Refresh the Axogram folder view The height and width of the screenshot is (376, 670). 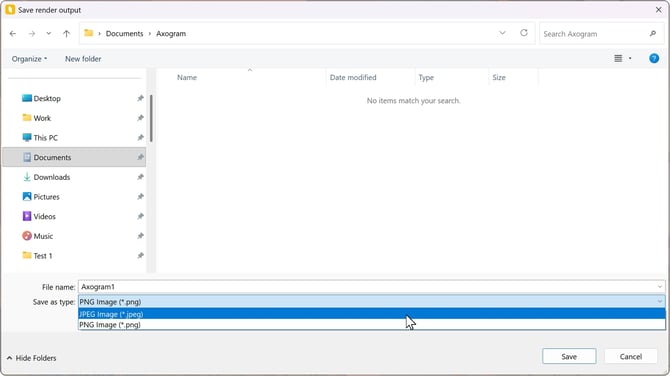click(524, 33)
